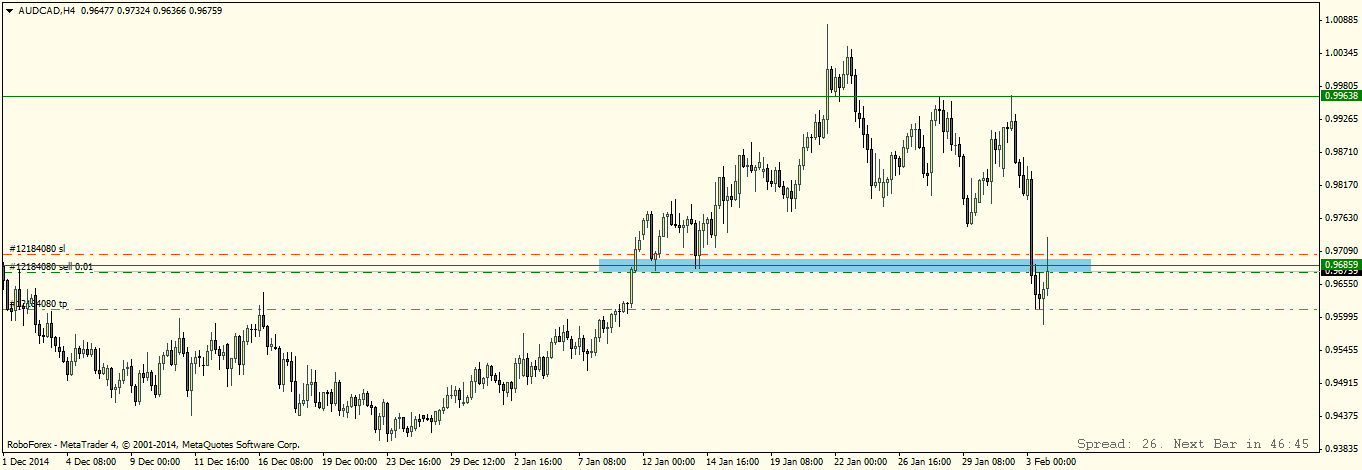Viewport: 1362px width, 470px height.
Task: Click the 0.99265 price scale label
Action: pos(1341,119)
